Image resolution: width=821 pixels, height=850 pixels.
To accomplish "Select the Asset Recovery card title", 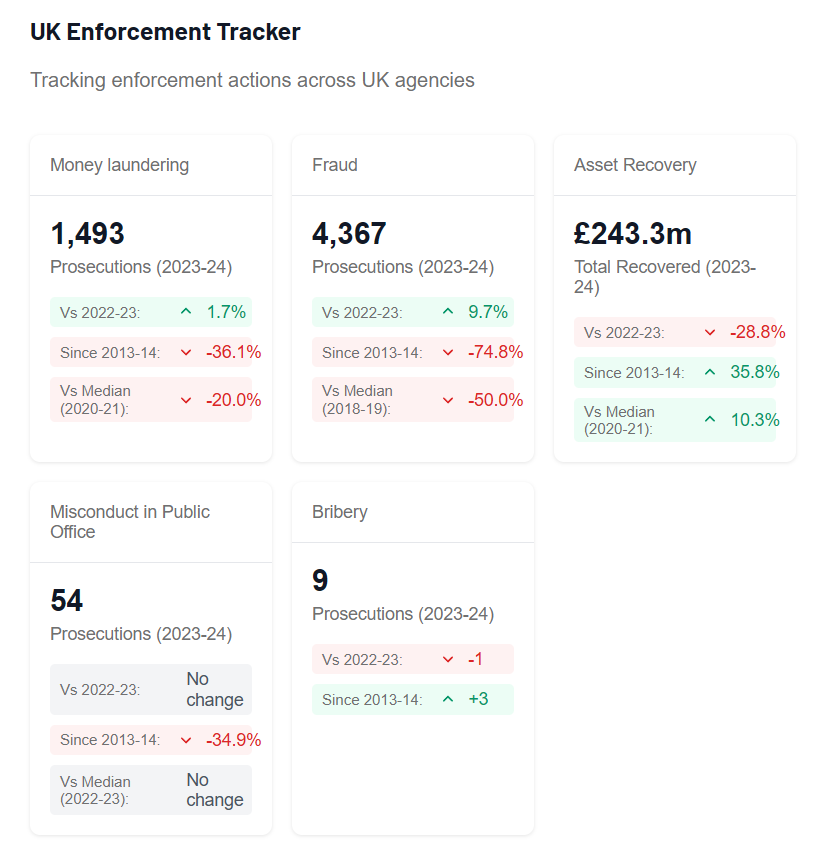I will tap(636, 164).
